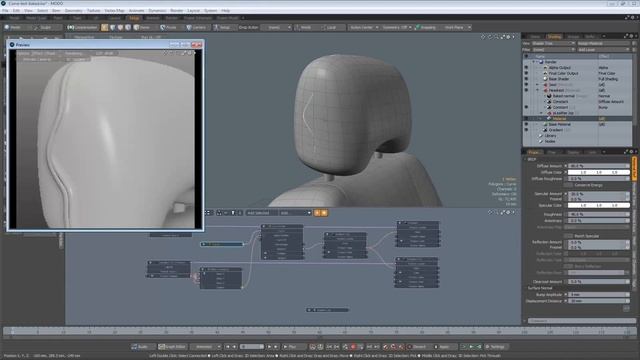This screenshot has width=640, height=360.
Task: Open the Add Layer dropdown
Action: pyautogui.click(x=603, y=49)
